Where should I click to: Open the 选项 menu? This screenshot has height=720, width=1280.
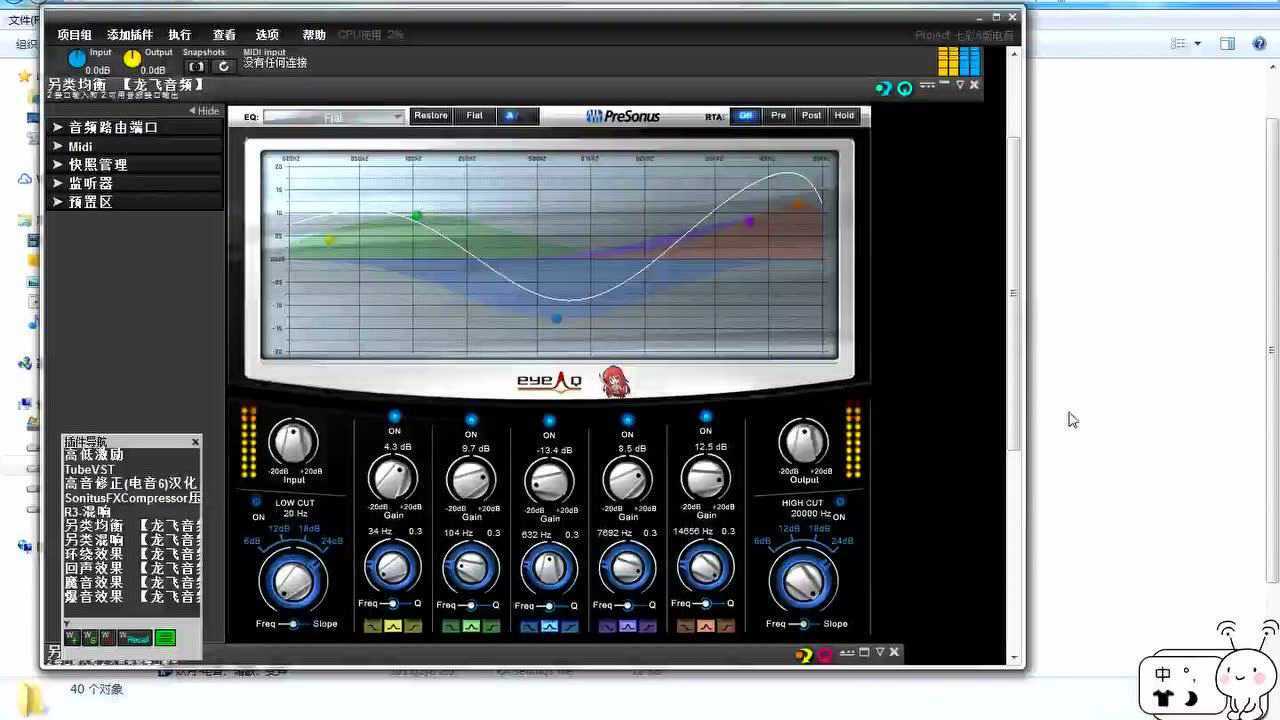click(267, 35)
